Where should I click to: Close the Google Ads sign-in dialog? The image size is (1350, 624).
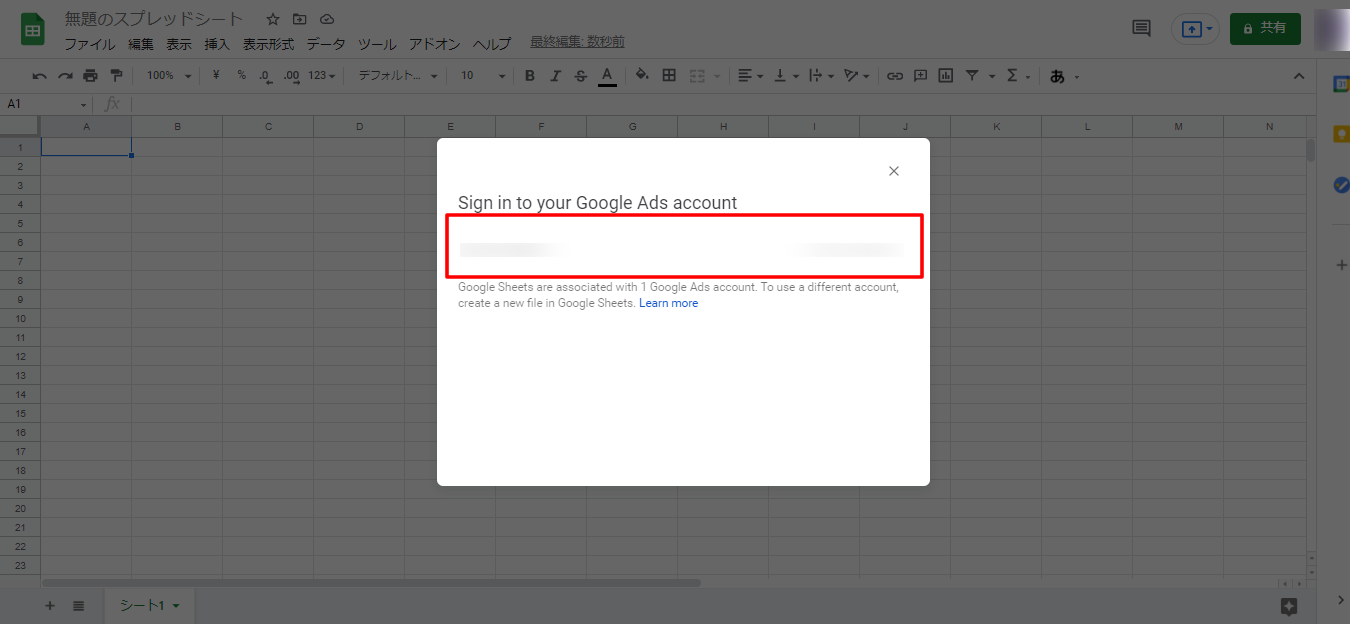click(894, 171)
